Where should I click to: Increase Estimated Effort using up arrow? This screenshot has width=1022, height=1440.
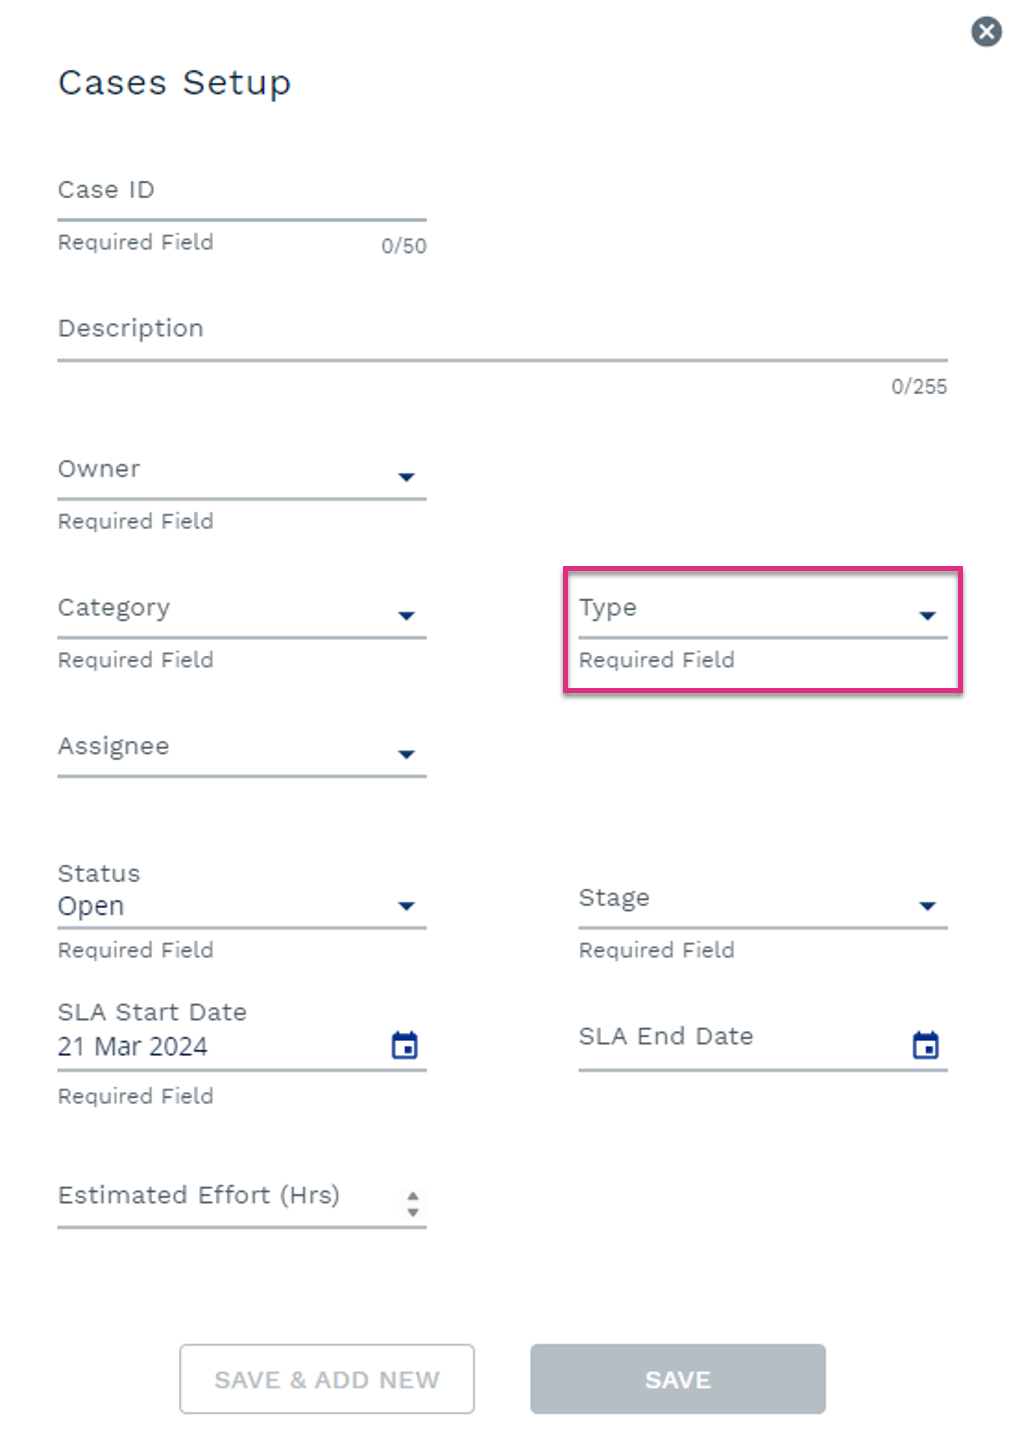413,1195
